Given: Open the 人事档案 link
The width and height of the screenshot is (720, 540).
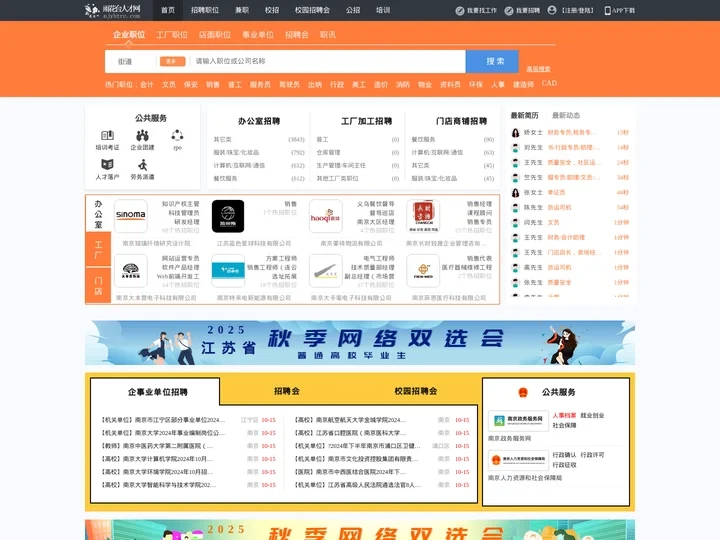Looking at the screenshot, I should pos(564,416).
